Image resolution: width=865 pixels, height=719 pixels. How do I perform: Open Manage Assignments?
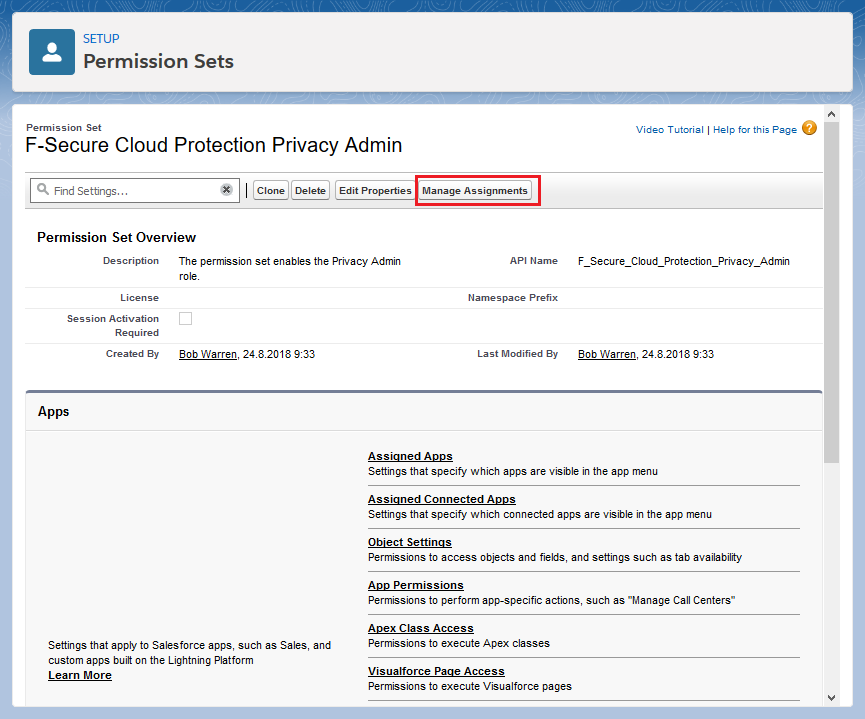click(475, 190)
